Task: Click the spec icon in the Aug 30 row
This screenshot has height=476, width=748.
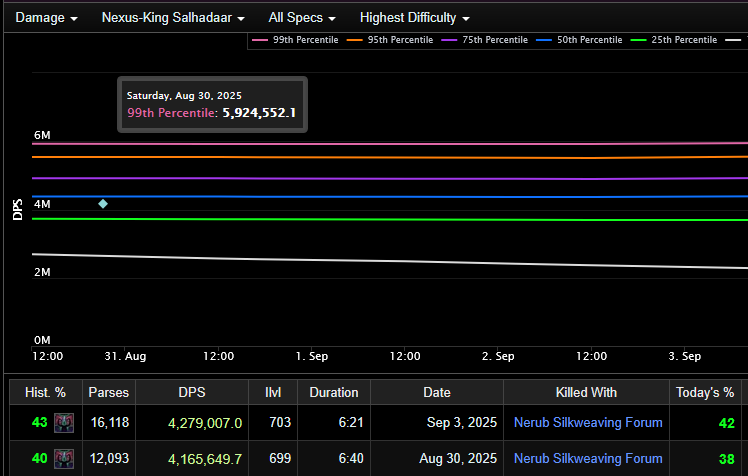Action: point(64,459)
